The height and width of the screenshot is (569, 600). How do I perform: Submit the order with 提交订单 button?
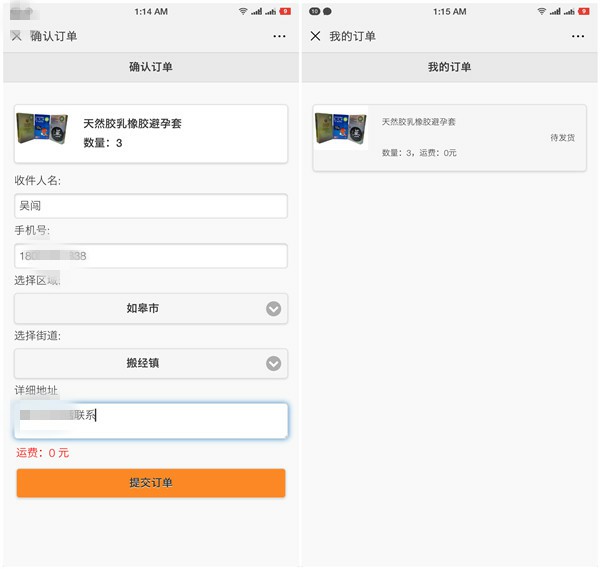click(x=151, y=483)
